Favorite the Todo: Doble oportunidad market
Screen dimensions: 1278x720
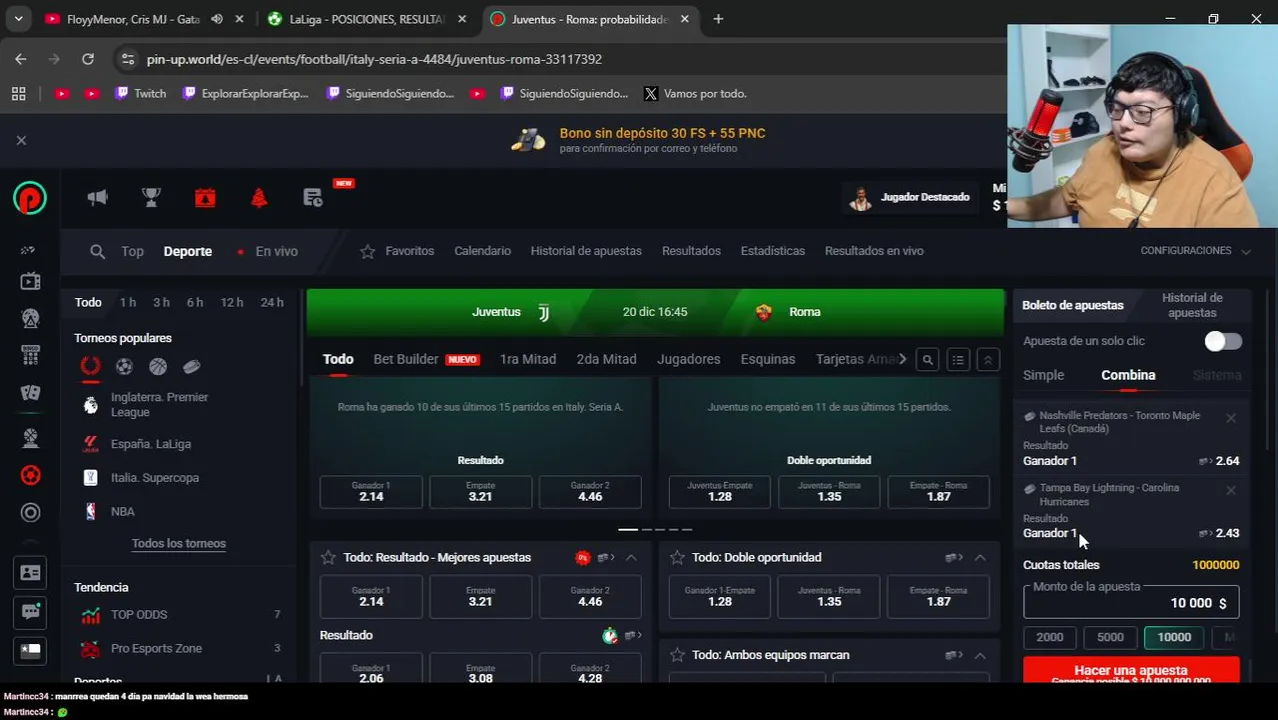coord(677,557)
